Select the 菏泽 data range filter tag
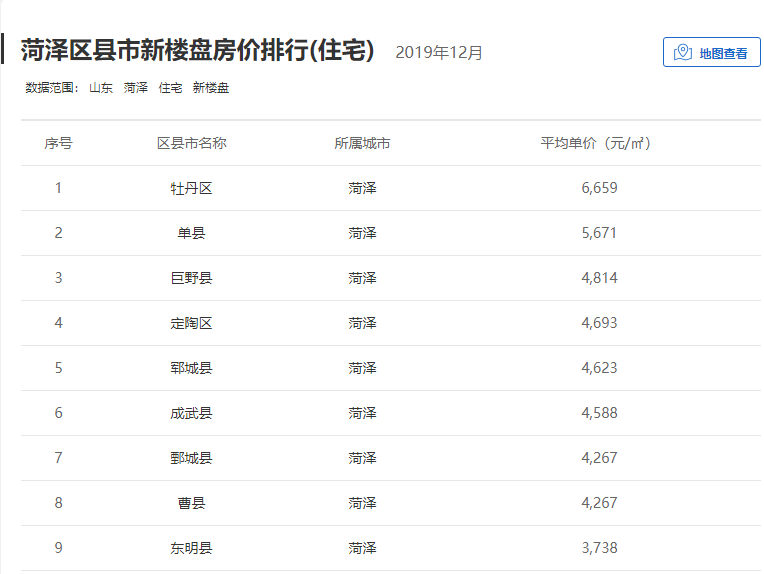Screen dimensions: 764x574 pos(135,88)
